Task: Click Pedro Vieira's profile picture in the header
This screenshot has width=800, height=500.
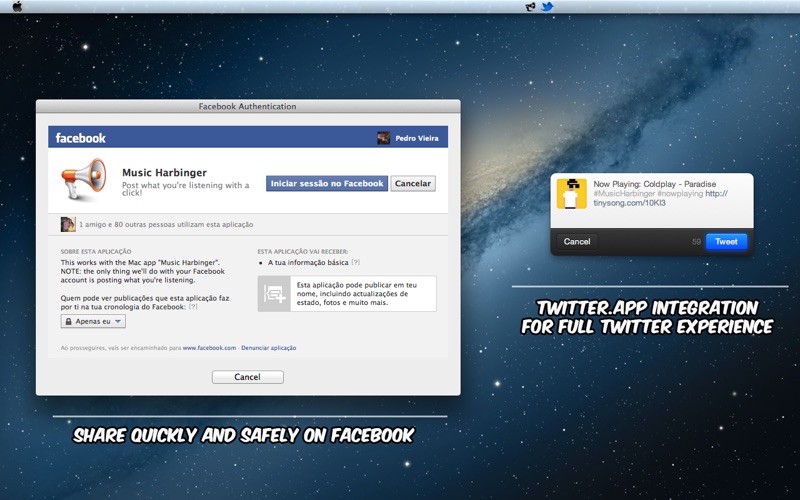Action: click(383, 138)
